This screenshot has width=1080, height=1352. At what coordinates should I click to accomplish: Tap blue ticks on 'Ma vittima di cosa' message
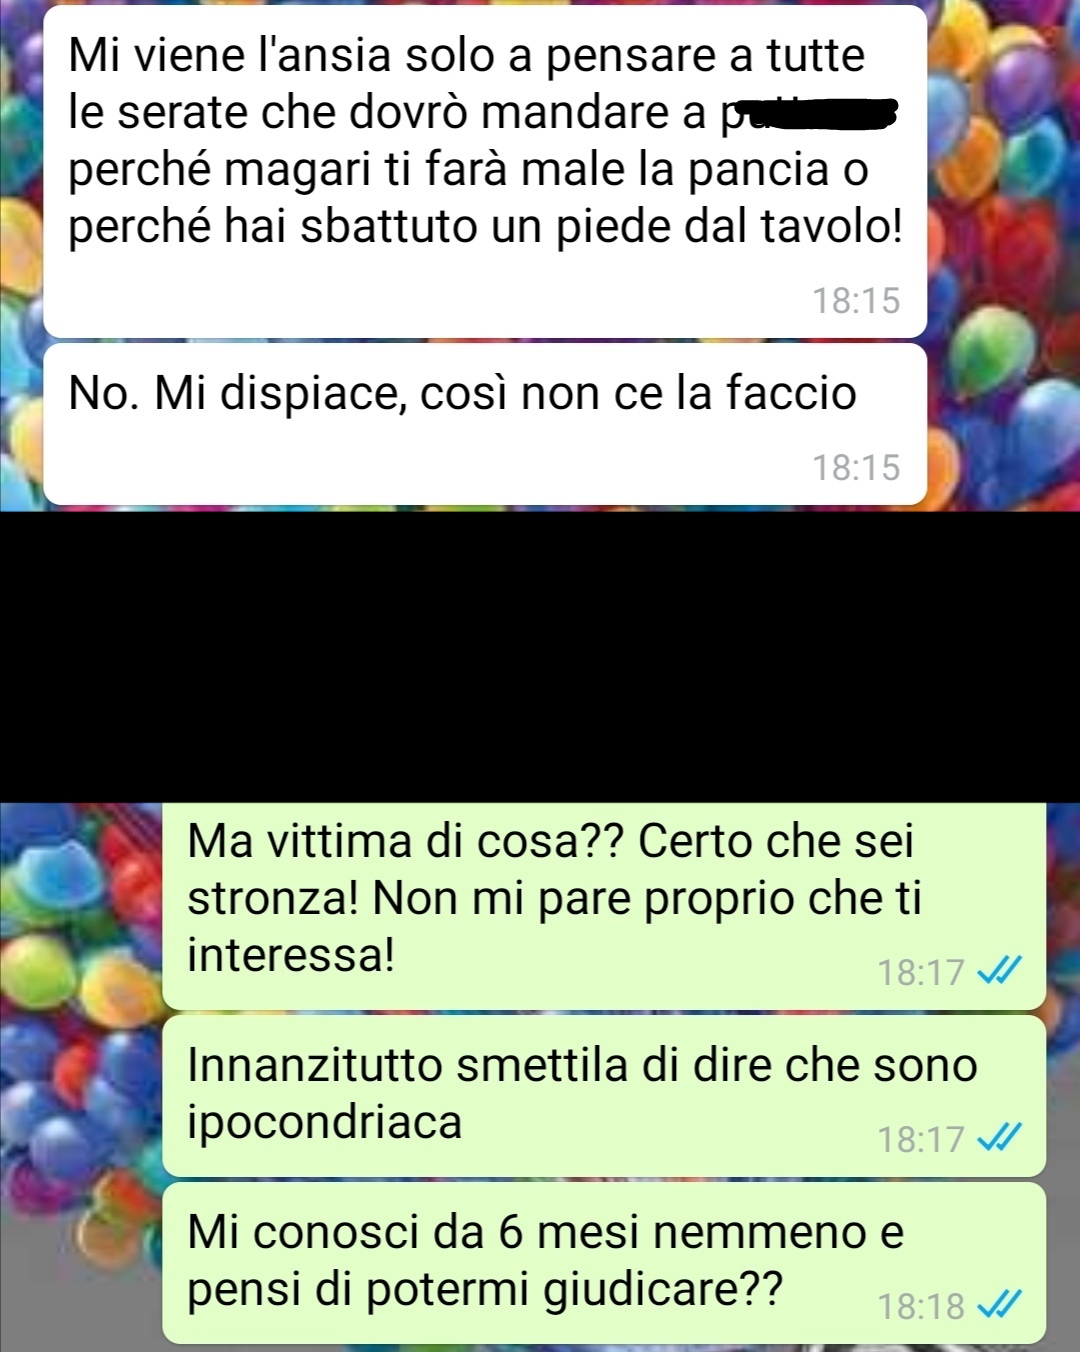pos(999,970)
